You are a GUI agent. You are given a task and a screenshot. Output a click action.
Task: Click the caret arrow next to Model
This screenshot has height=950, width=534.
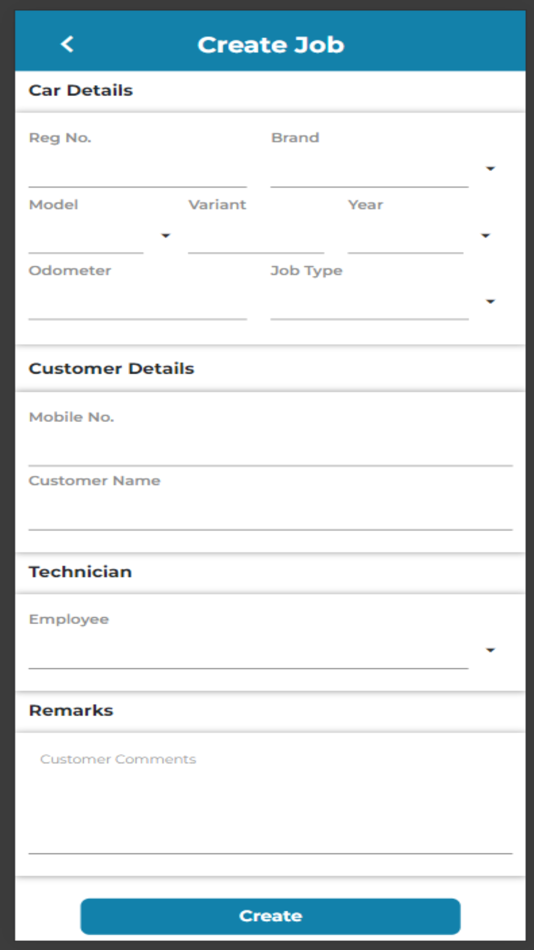[165, 235]
